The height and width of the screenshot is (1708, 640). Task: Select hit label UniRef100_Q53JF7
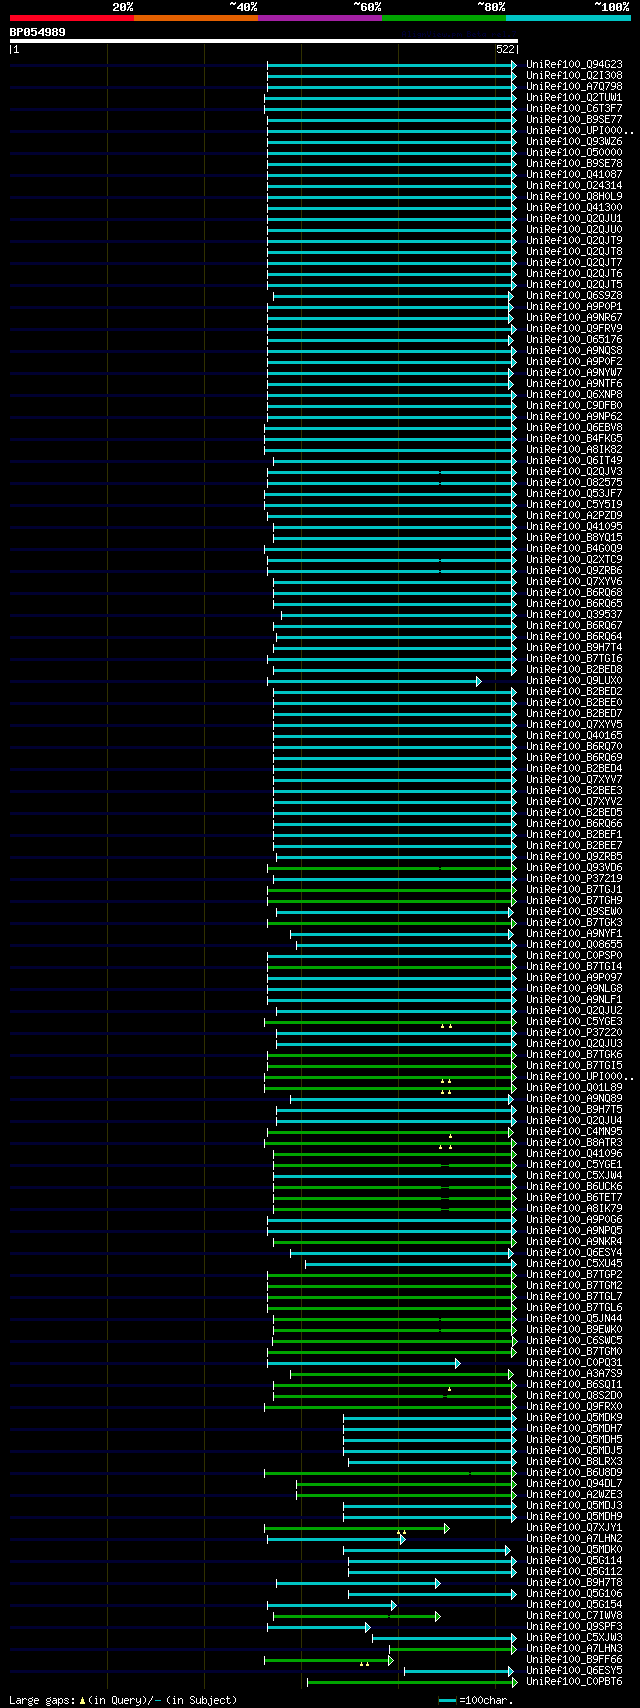[574, 494]
